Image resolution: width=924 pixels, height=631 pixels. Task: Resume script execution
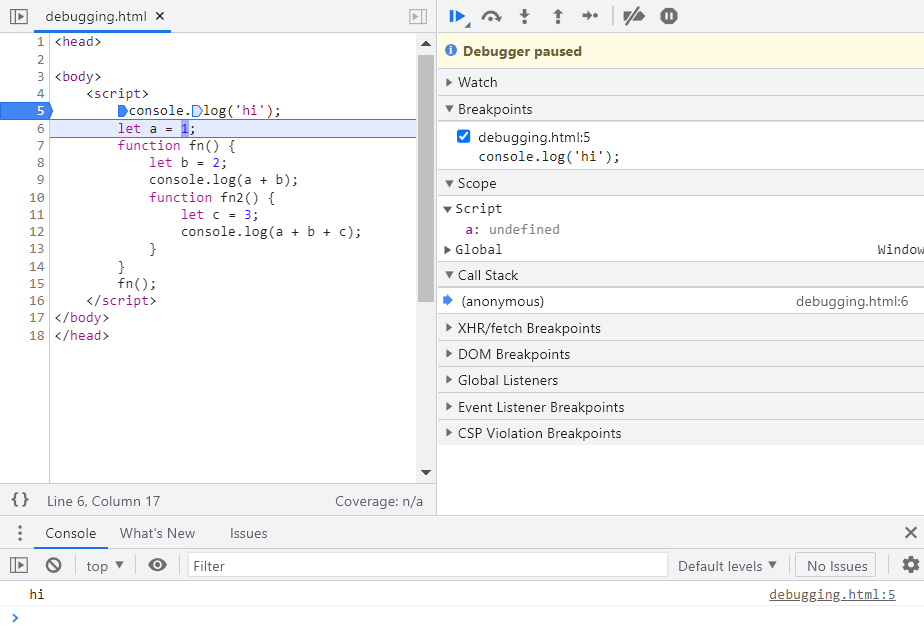tap(457, 16)
